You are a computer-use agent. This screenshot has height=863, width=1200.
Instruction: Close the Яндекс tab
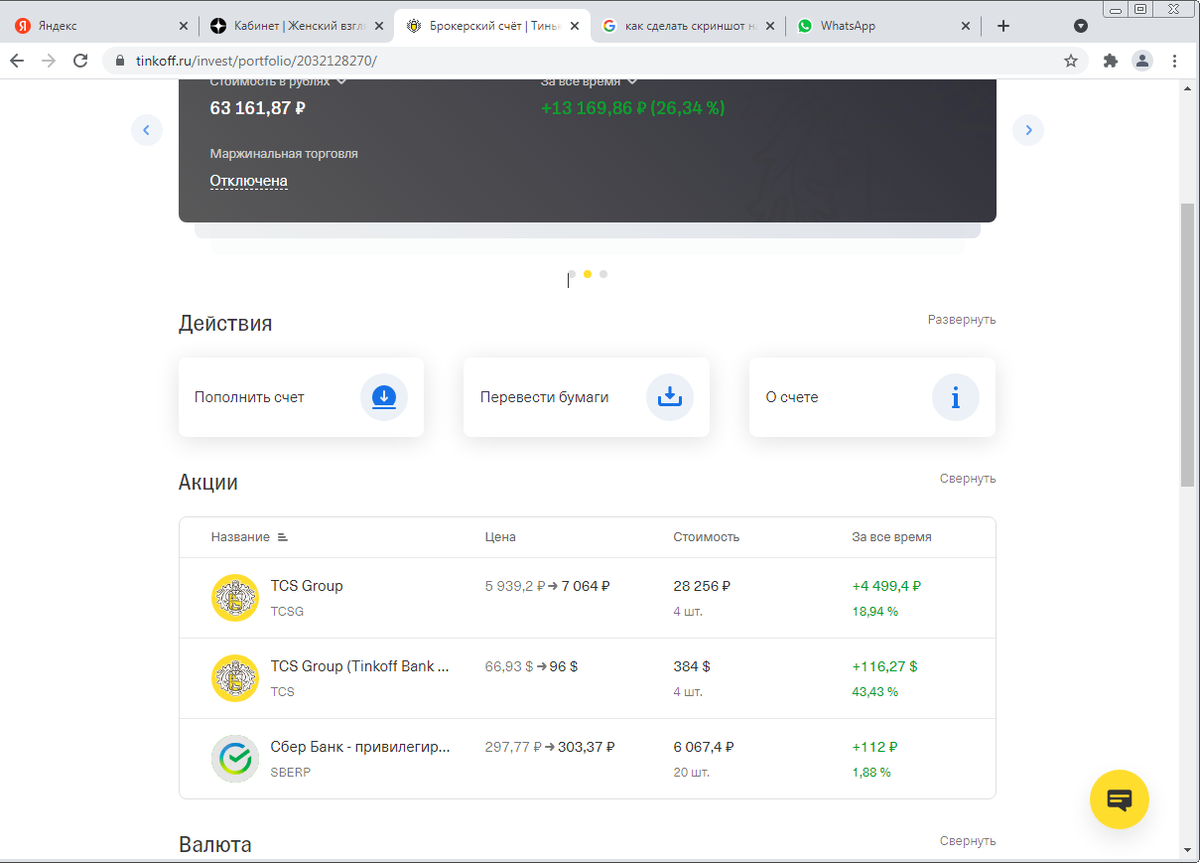point(183,26)
